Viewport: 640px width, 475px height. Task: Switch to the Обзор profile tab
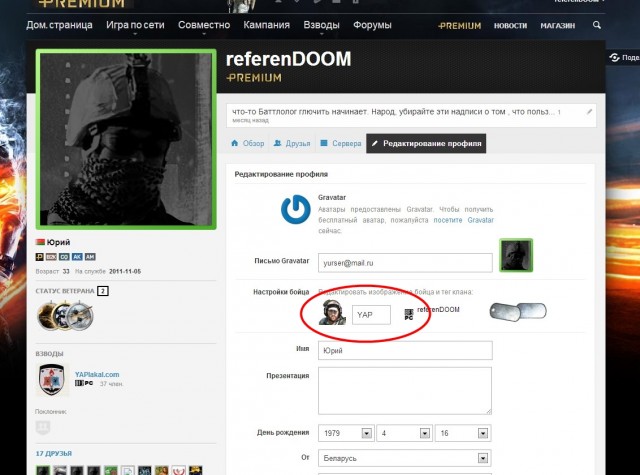tap(247, 144)
